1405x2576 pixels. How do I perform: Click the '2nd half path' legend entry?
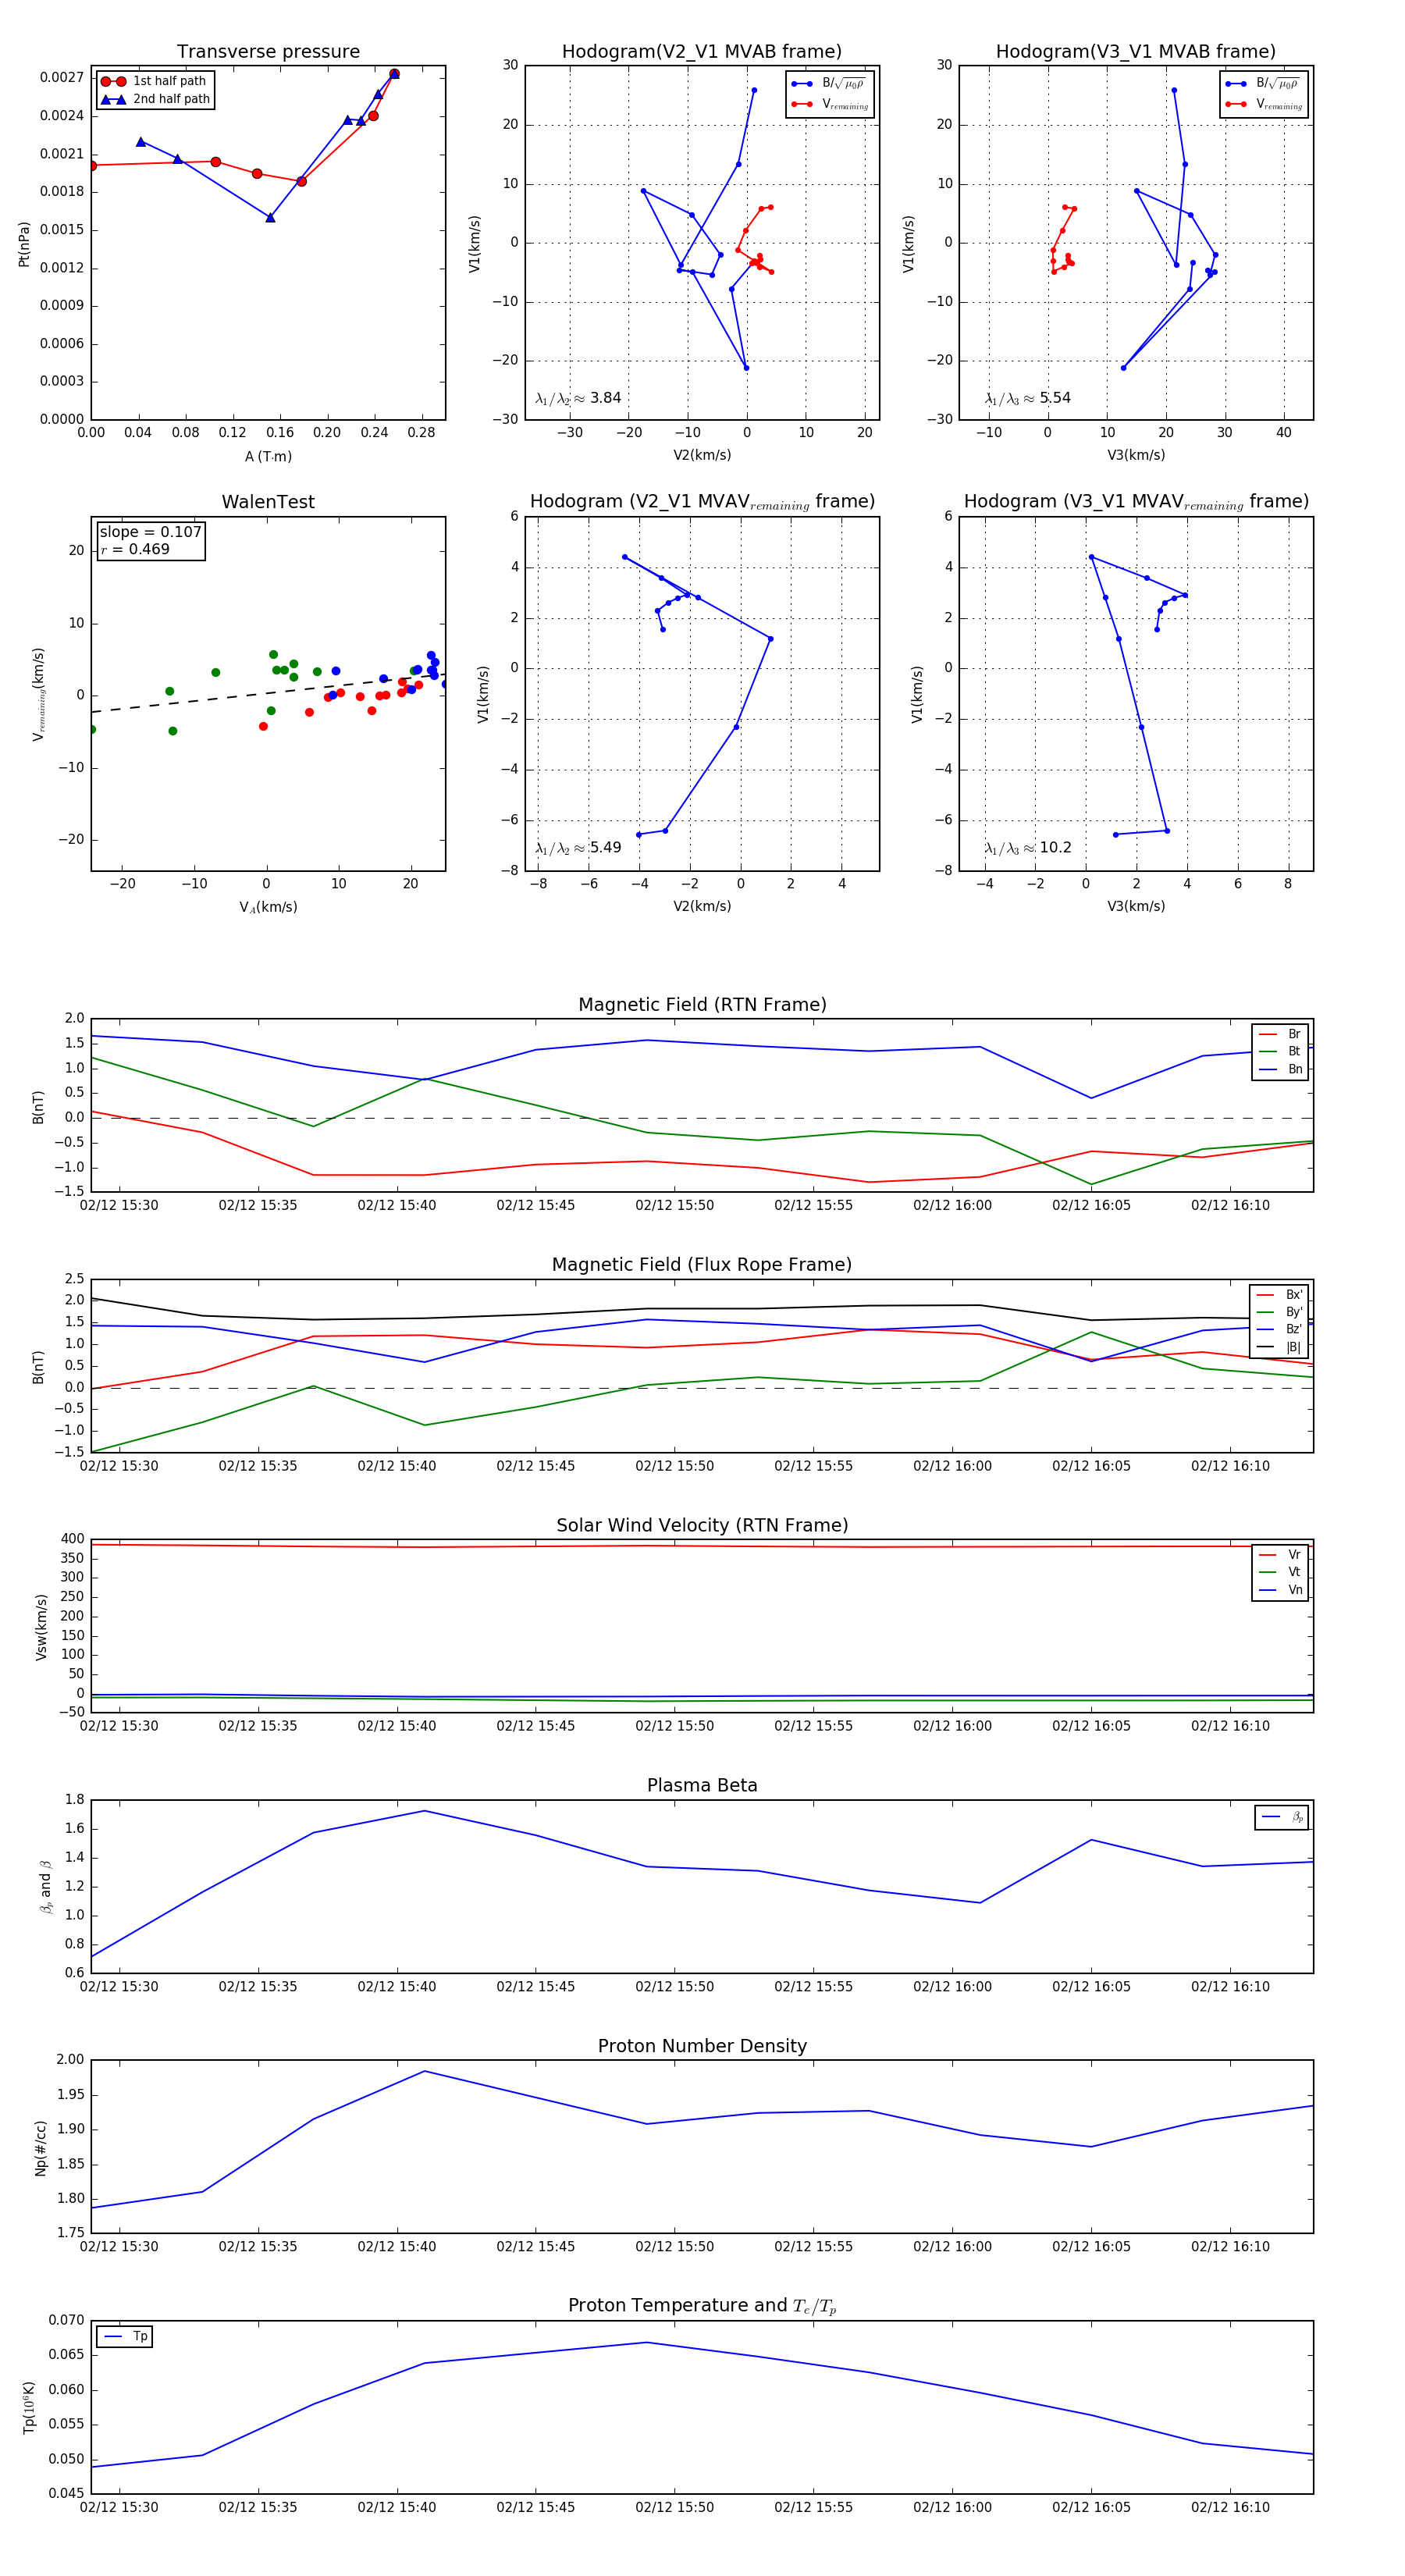pyautogui.click(x=155, y=99)
